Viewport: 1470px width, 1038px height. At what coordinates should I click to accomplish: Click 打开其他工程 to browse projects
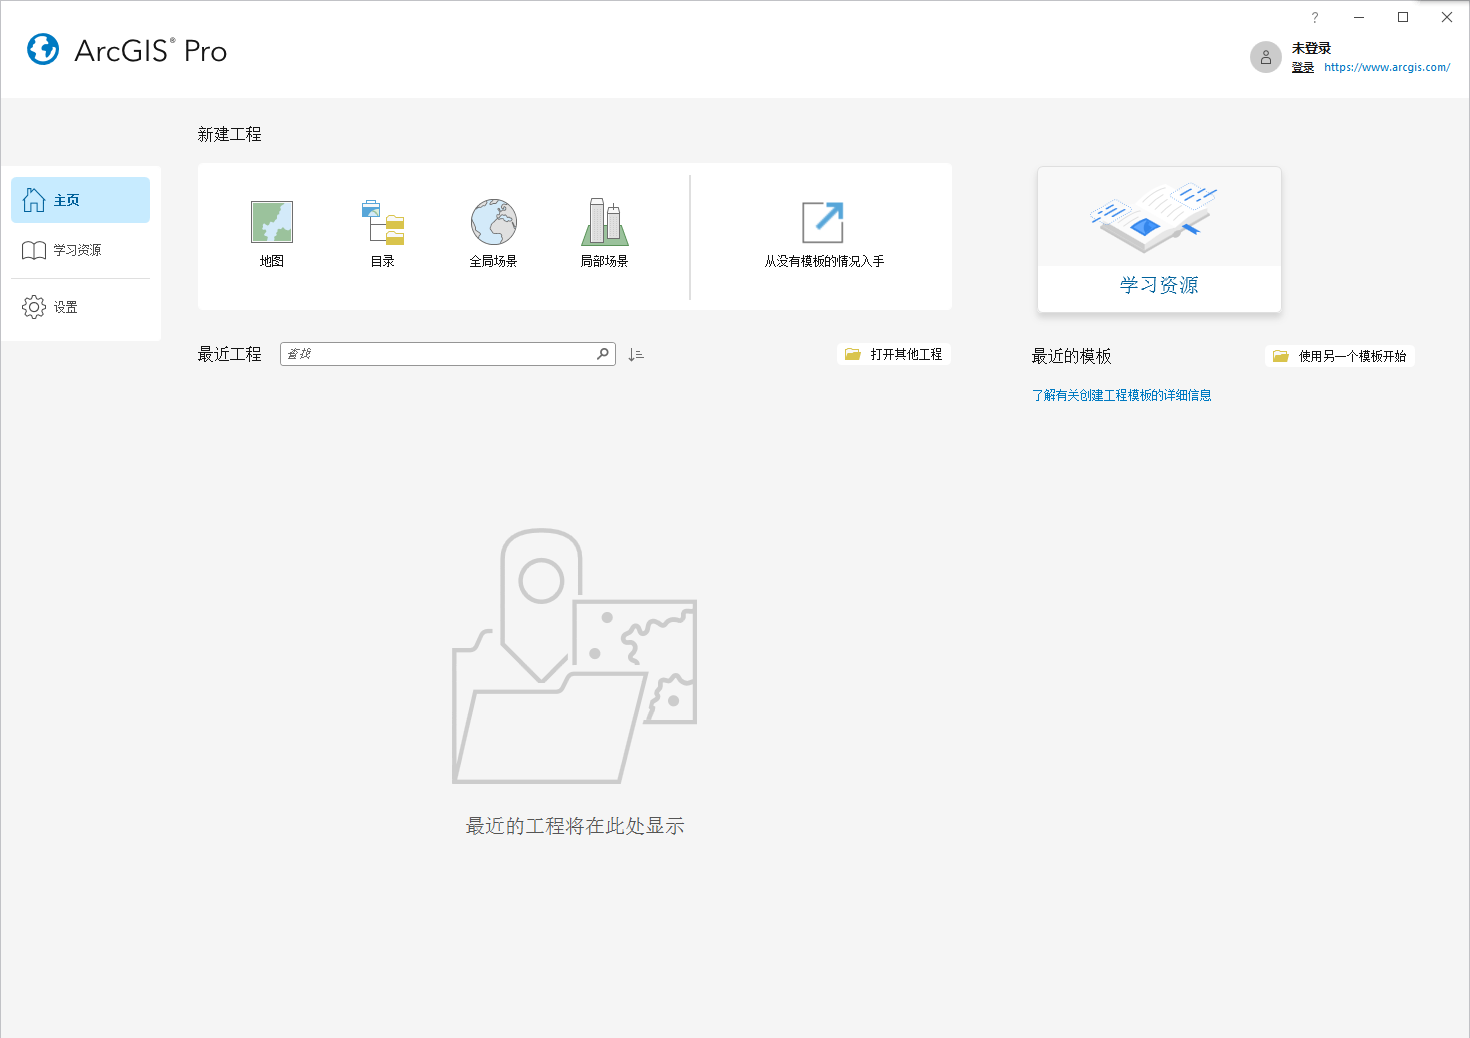[x=893, y=353]
